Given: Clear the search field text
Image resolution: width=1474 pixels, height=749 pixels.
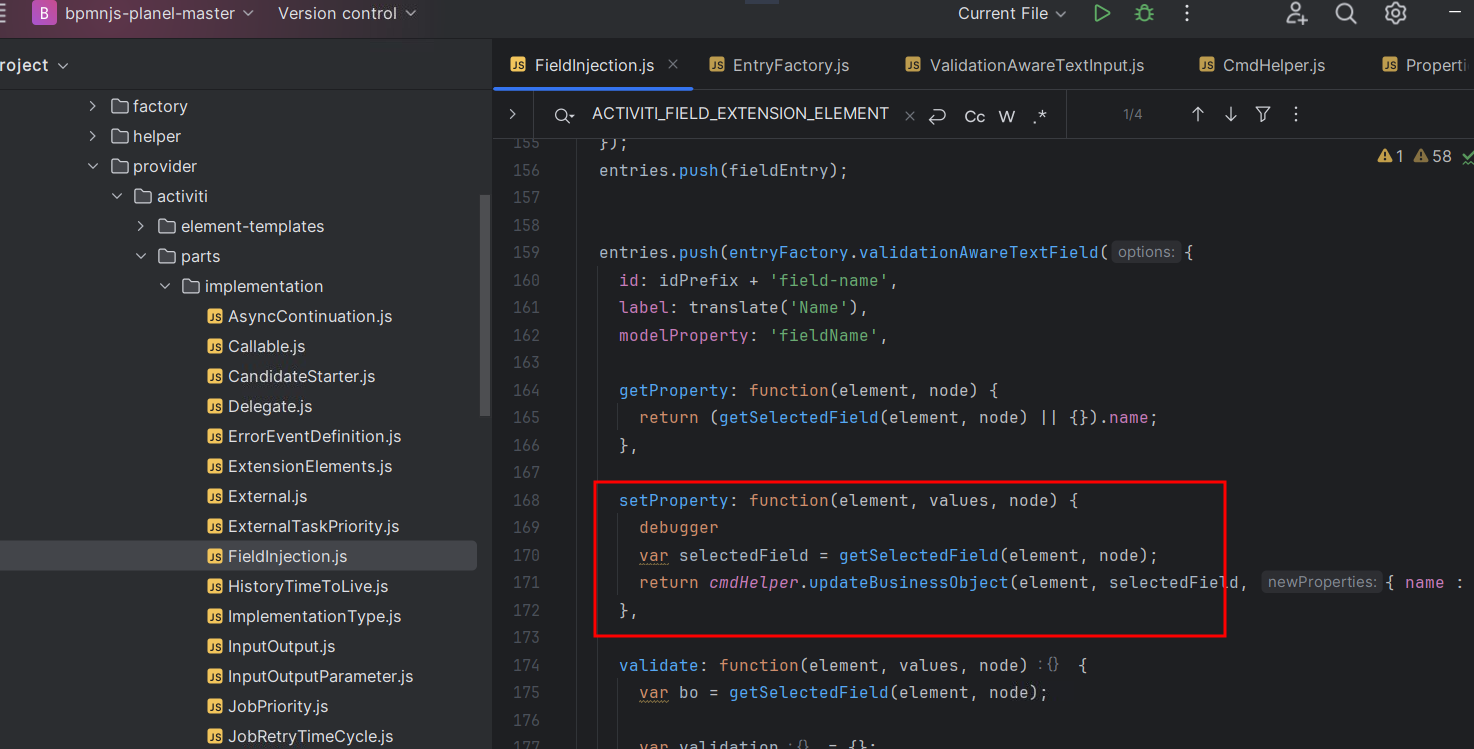Looking at the screenshot, I should [x=909, y=115].
